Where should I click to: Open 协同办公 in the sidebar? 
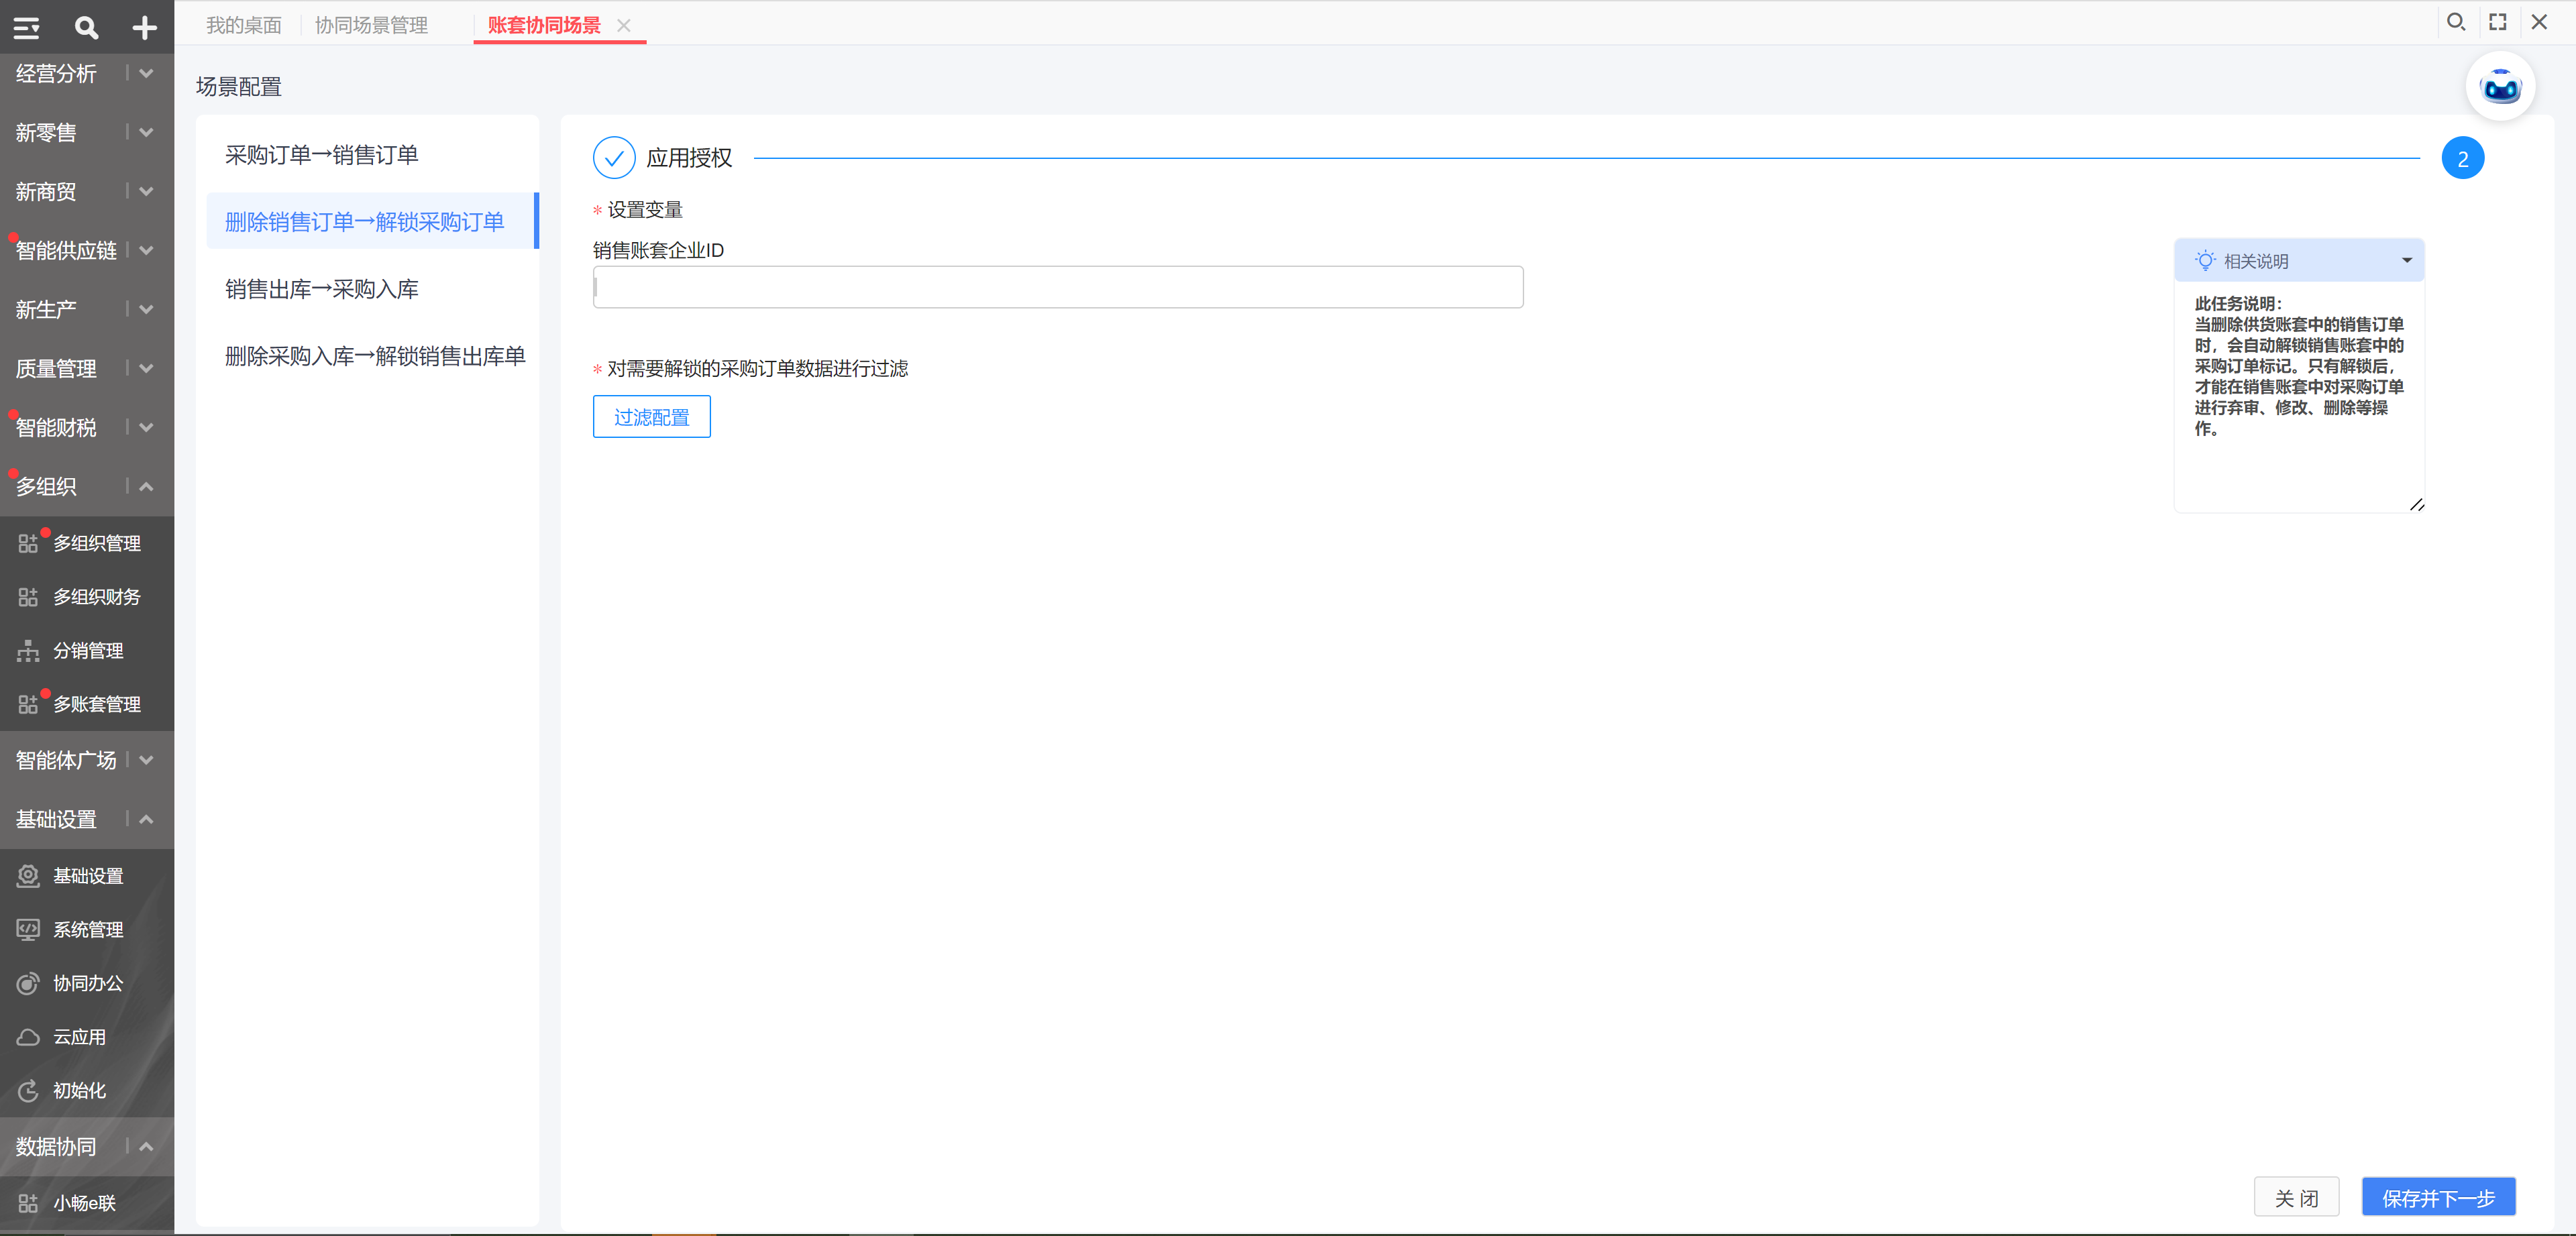88,984
